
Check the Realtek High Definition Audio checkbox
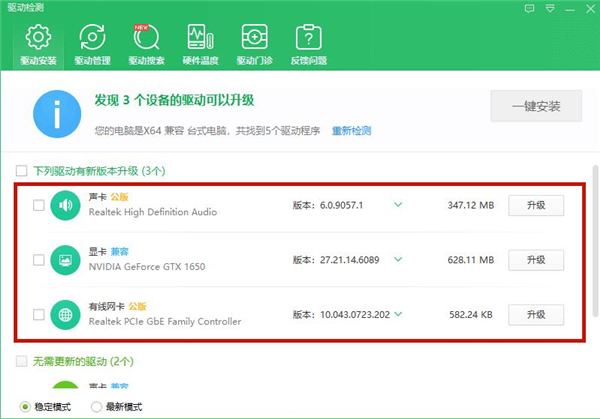pyautogui.click(x=38, y=206)
